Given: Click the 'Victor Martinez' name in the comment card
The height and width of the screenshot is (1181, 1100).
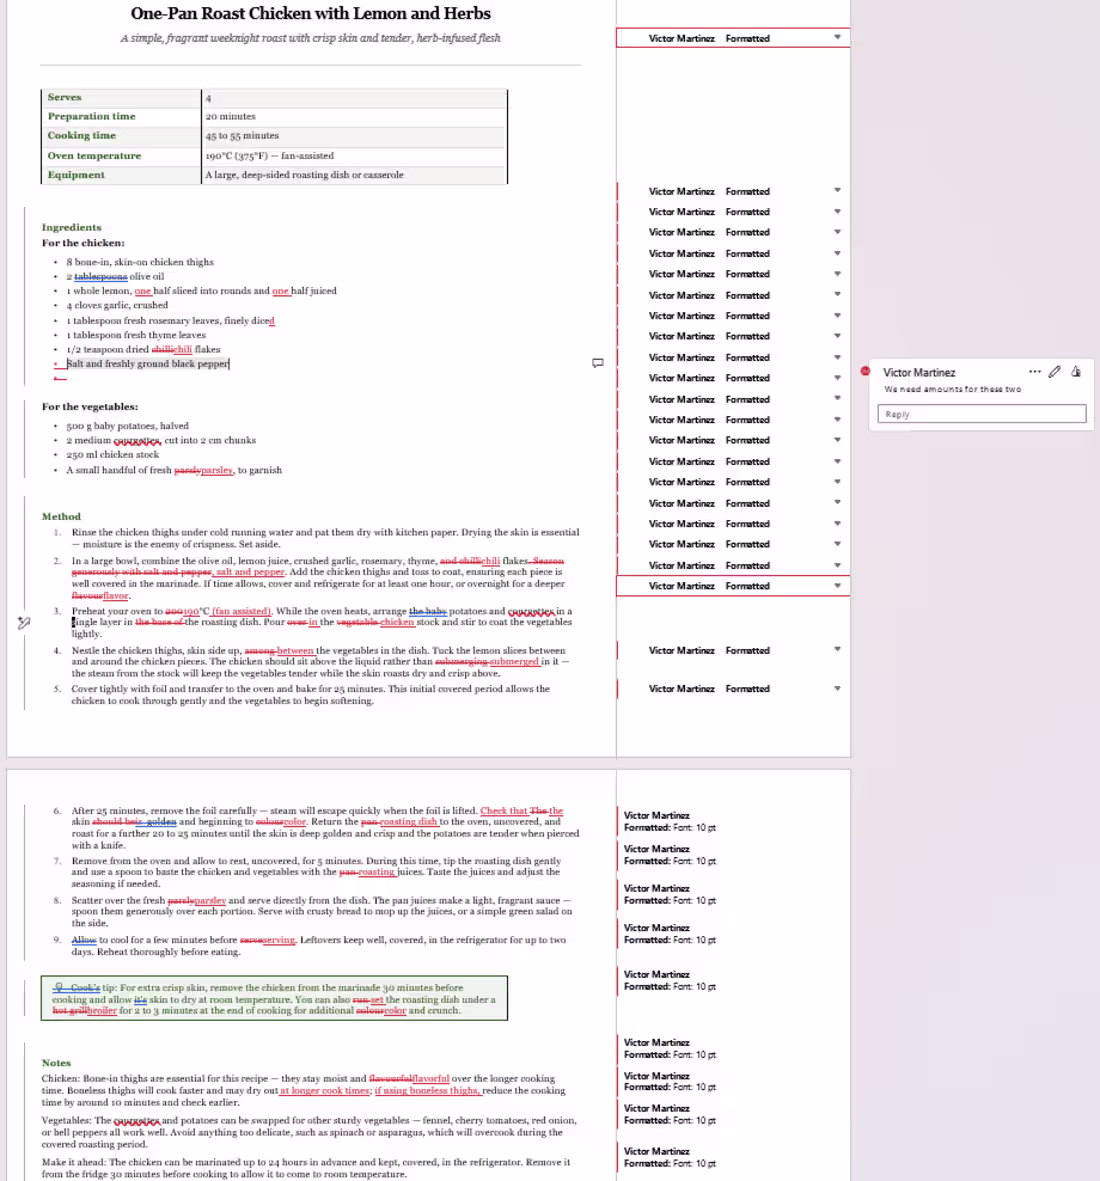Looking at the screenshot, I should (x=919, y=373).
